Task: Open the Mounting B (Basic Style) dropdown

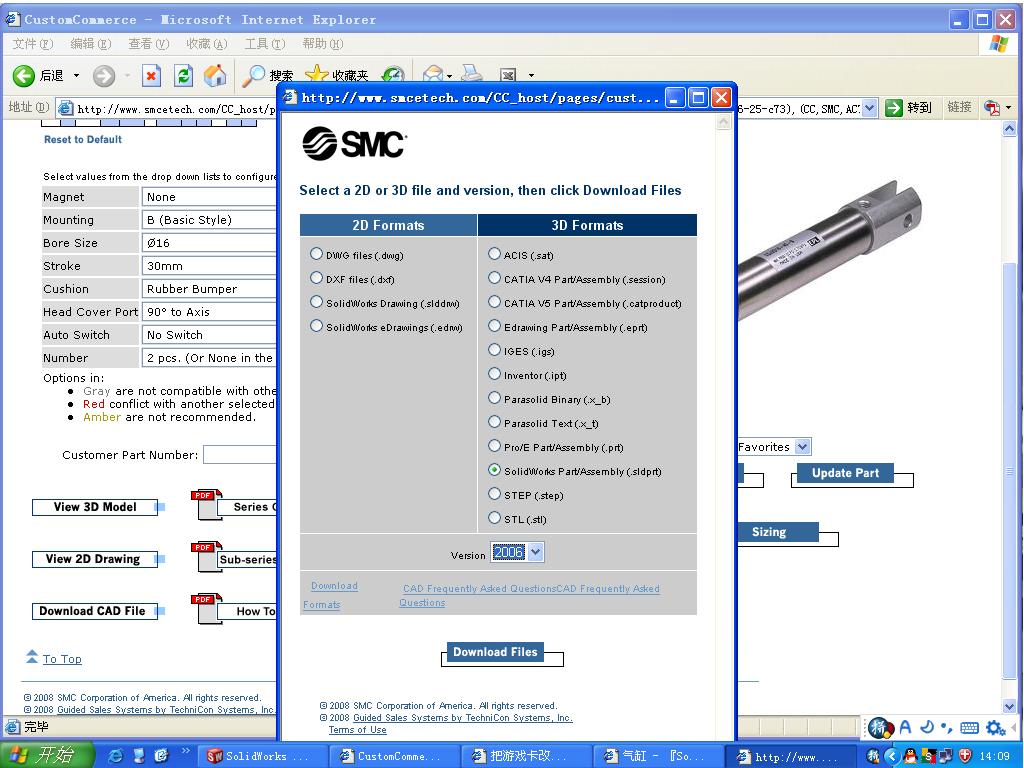Action: (x=208, y=219)
